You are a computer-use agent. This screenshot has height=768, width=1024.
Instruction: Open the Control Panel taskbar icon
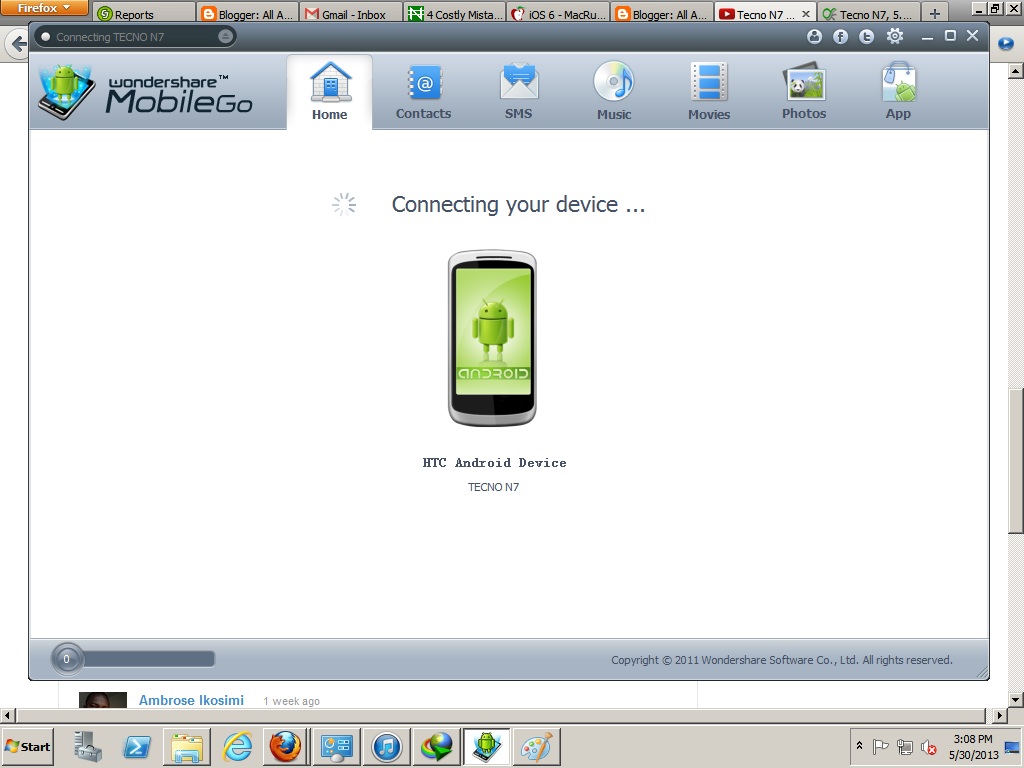pyautogui.click(x=336, y=746)
